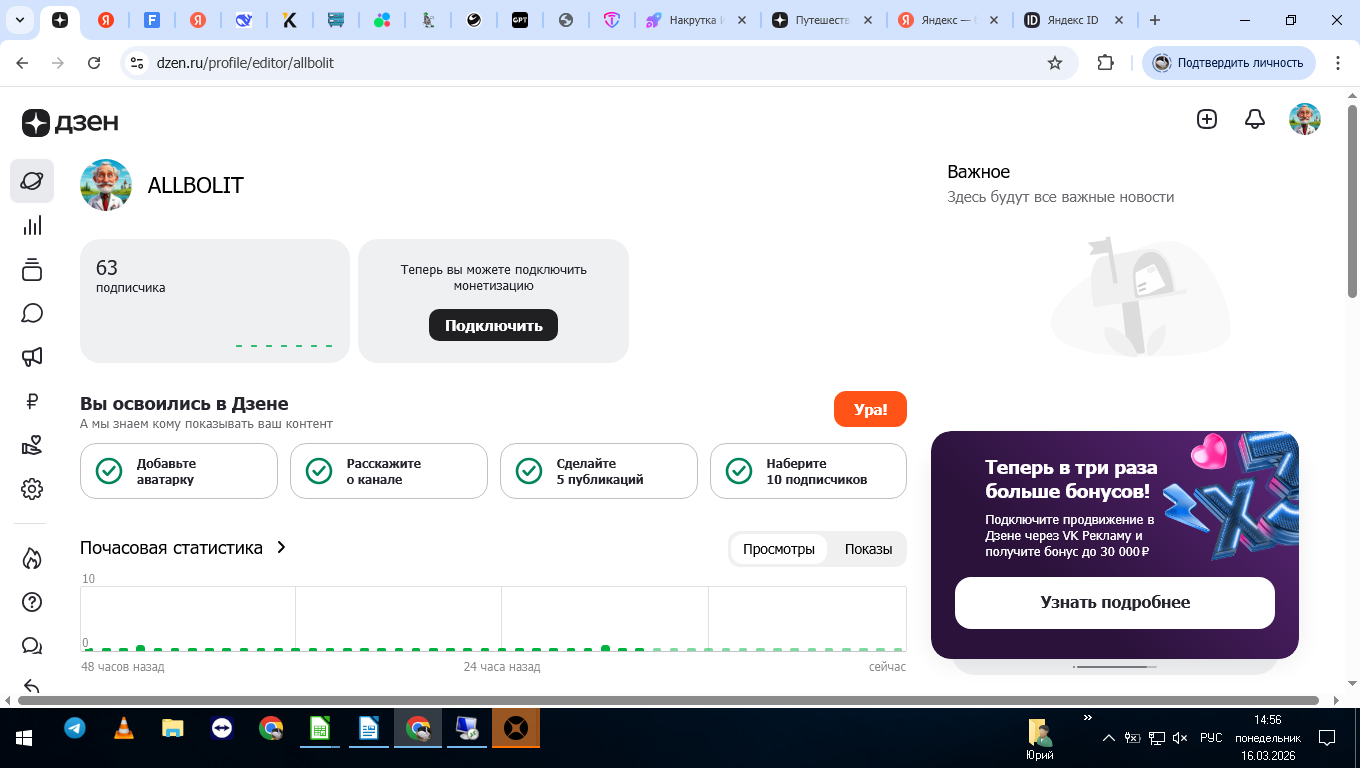The image size is (1360, 768).
Task: Open File Explorer from the taskbar
Action: click(173, 728)
